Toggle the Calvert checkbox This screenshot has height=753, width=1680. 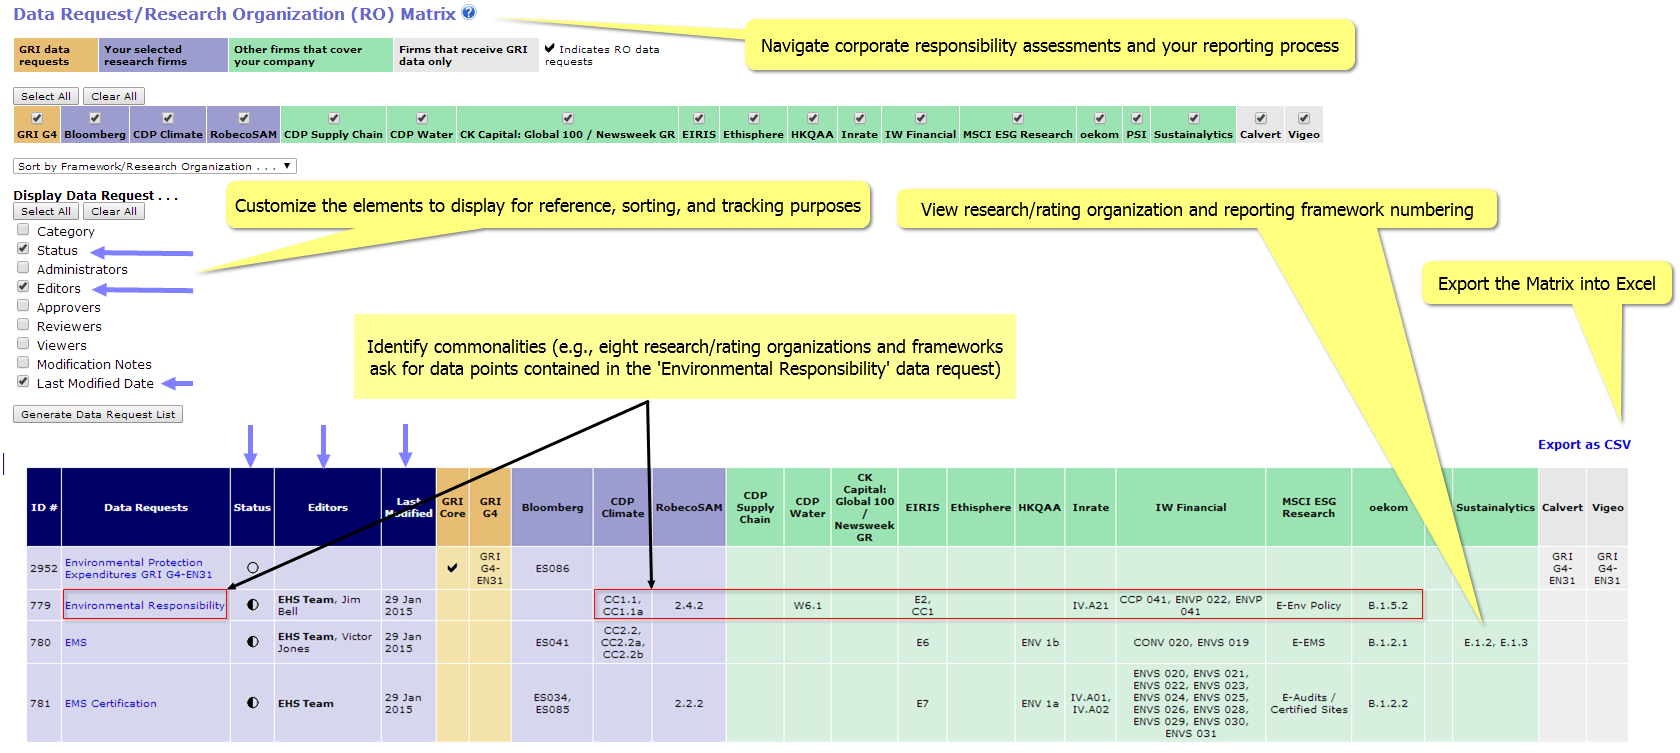tap(1261, 118)
